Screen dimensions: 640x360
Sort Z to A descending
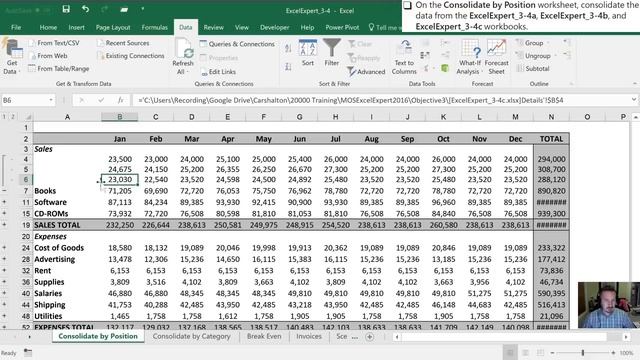[288, 67]
